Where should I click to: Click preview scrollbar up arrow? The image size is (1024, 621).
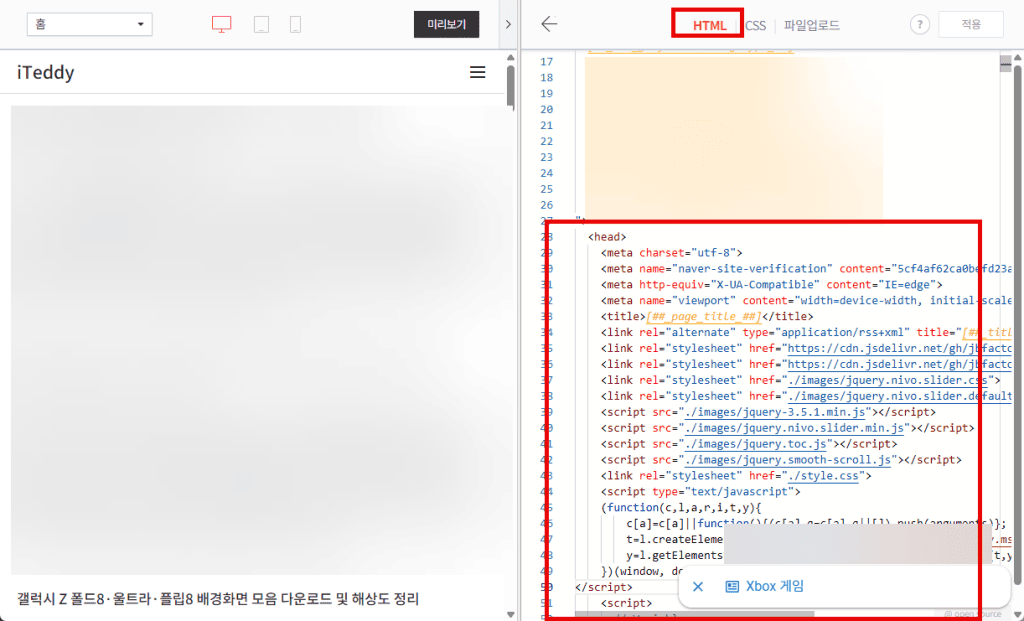(511, 58)
